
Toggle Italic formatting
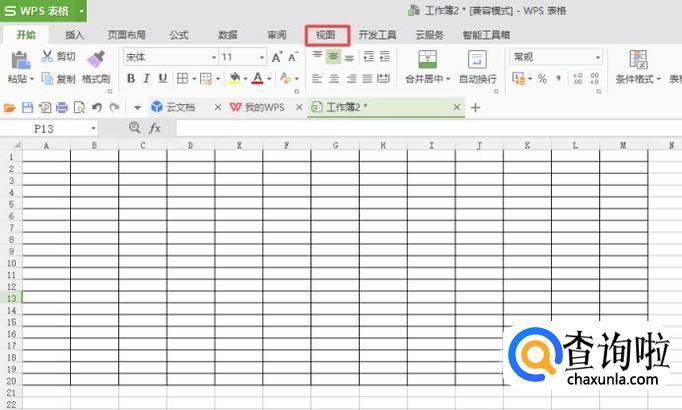[x=147, y=79]
